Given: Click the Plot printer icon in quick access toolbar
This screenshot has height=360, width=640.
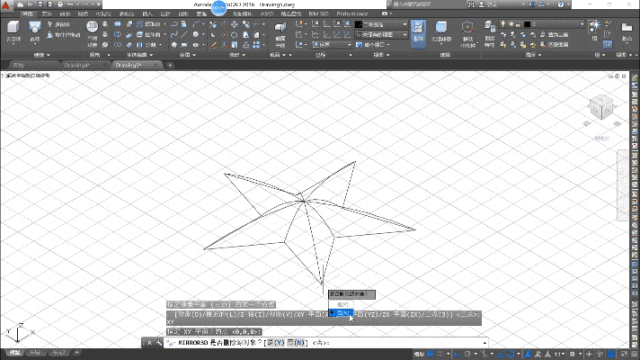Looking at the screenshot, I should point(60,4).
